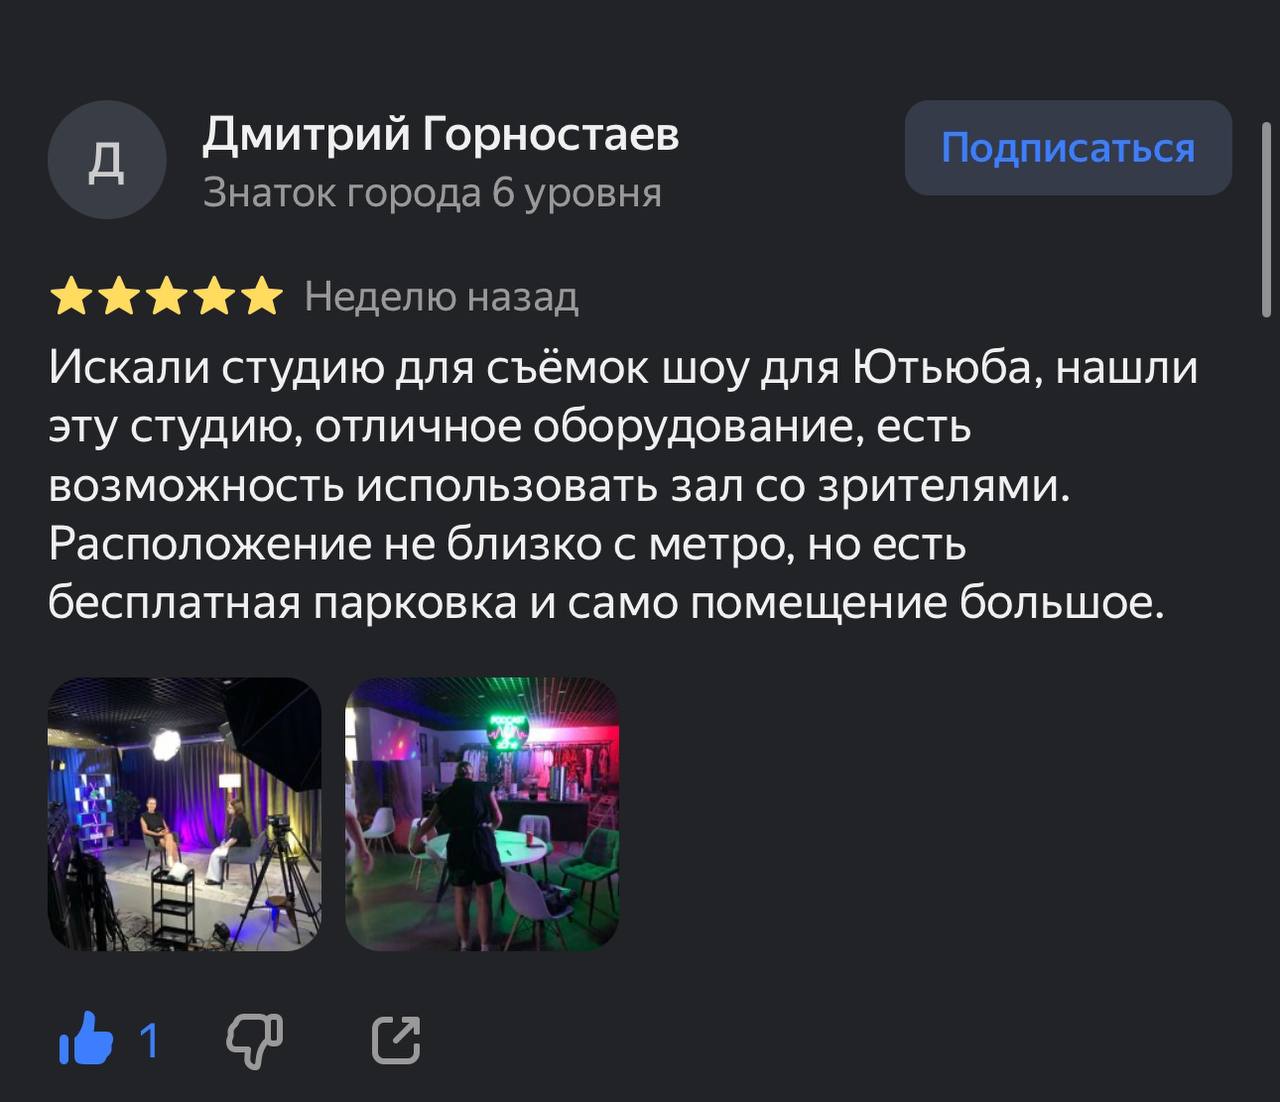1280x1102 pixels.
Task: Open profile name Дмитрий Горностаев
Action: (x=441, y=133)
